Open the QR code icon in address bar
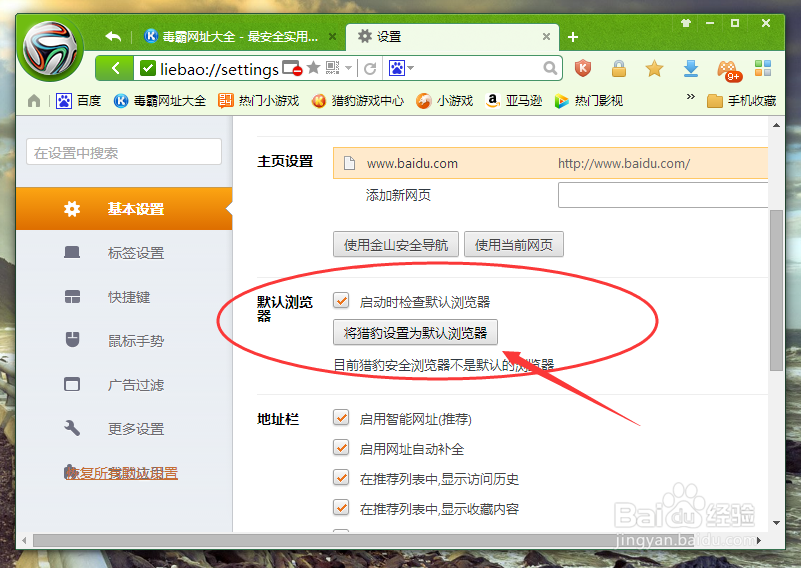This screenshot has width=801, height=568. (333, 68)
